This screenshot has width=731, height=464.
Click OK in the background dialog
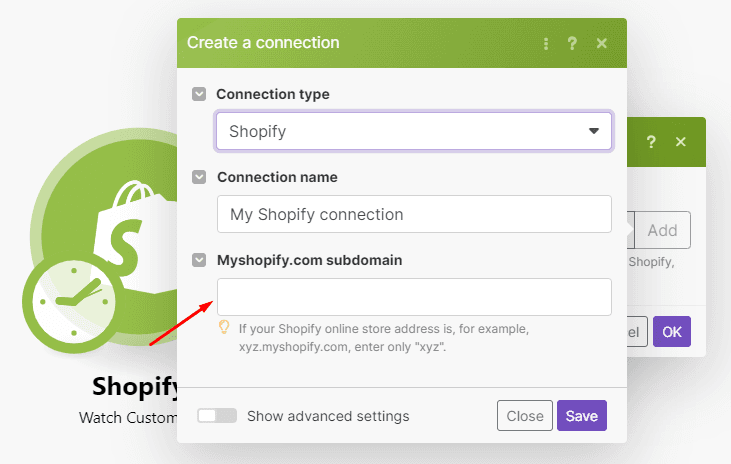click(x=672, y=332)
